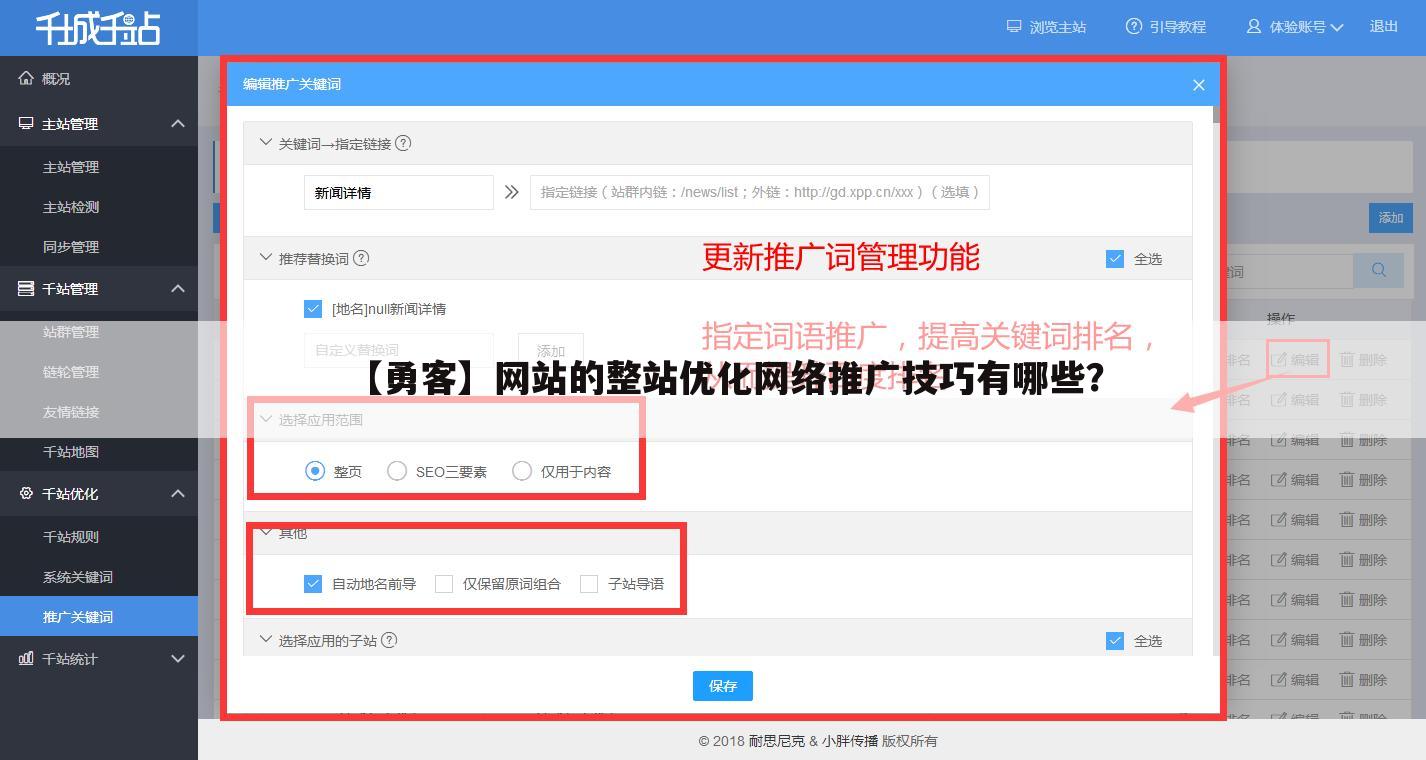Click 添加 button on background page

point(1390,218)
